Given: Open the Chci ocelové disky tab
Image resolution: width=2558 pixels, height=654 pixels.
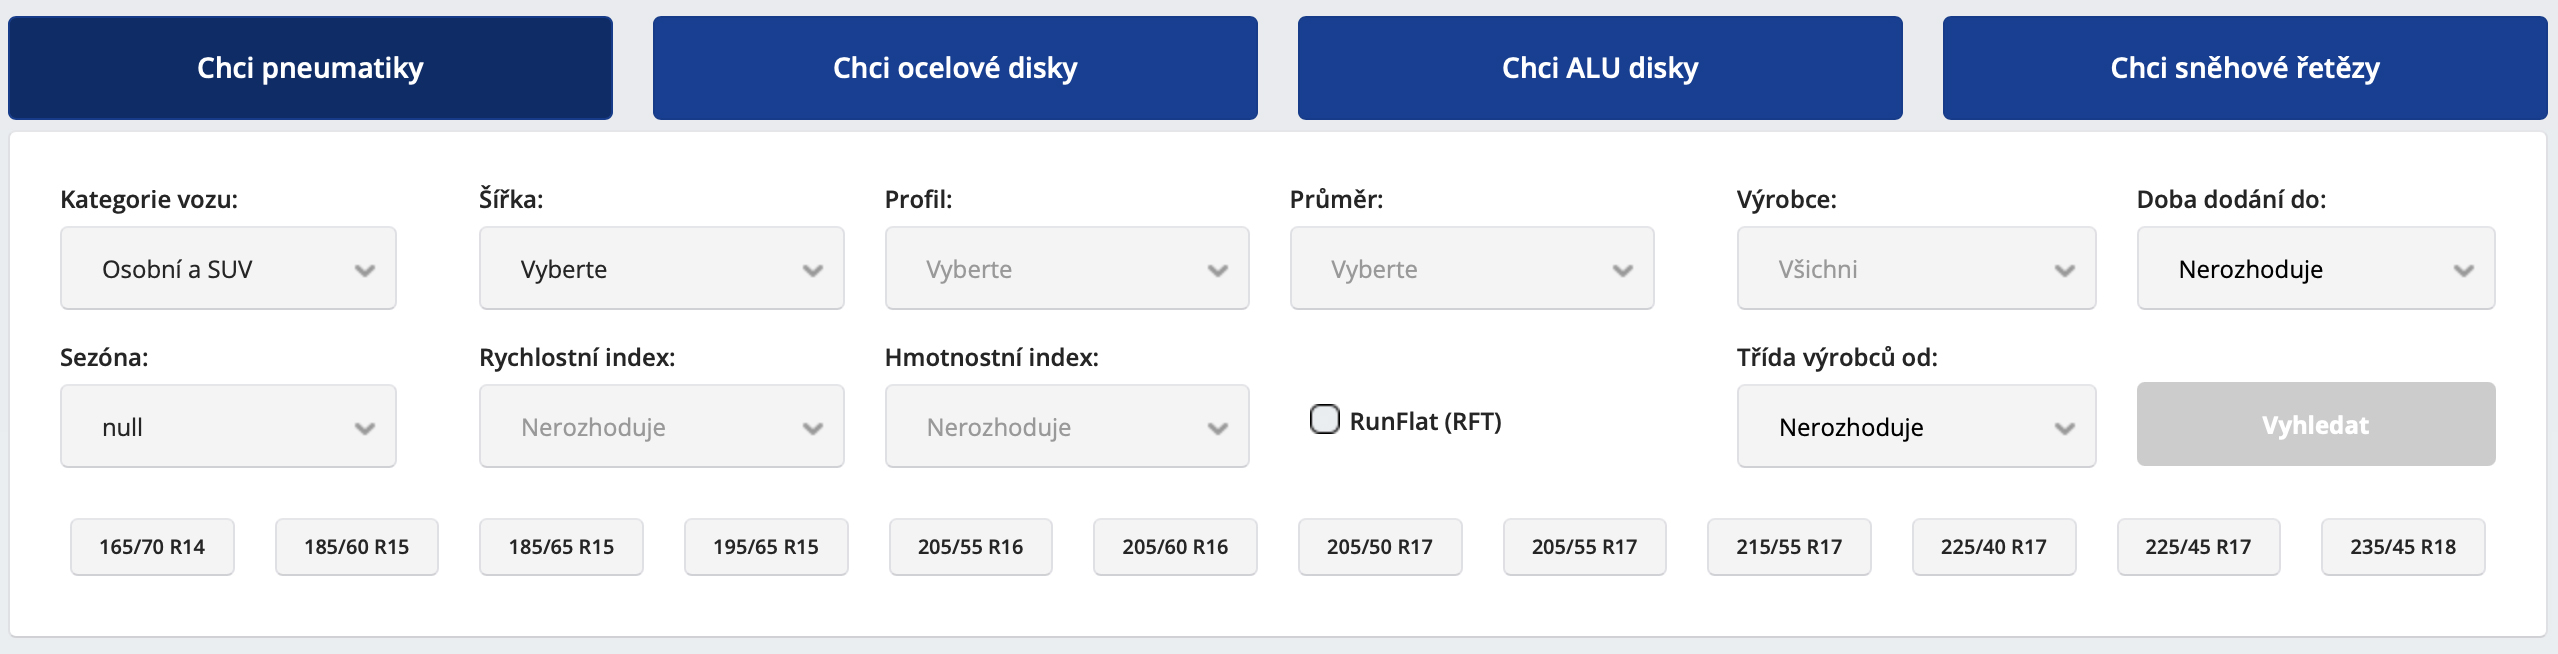Looking at the screenshot, I should [955, 68].
